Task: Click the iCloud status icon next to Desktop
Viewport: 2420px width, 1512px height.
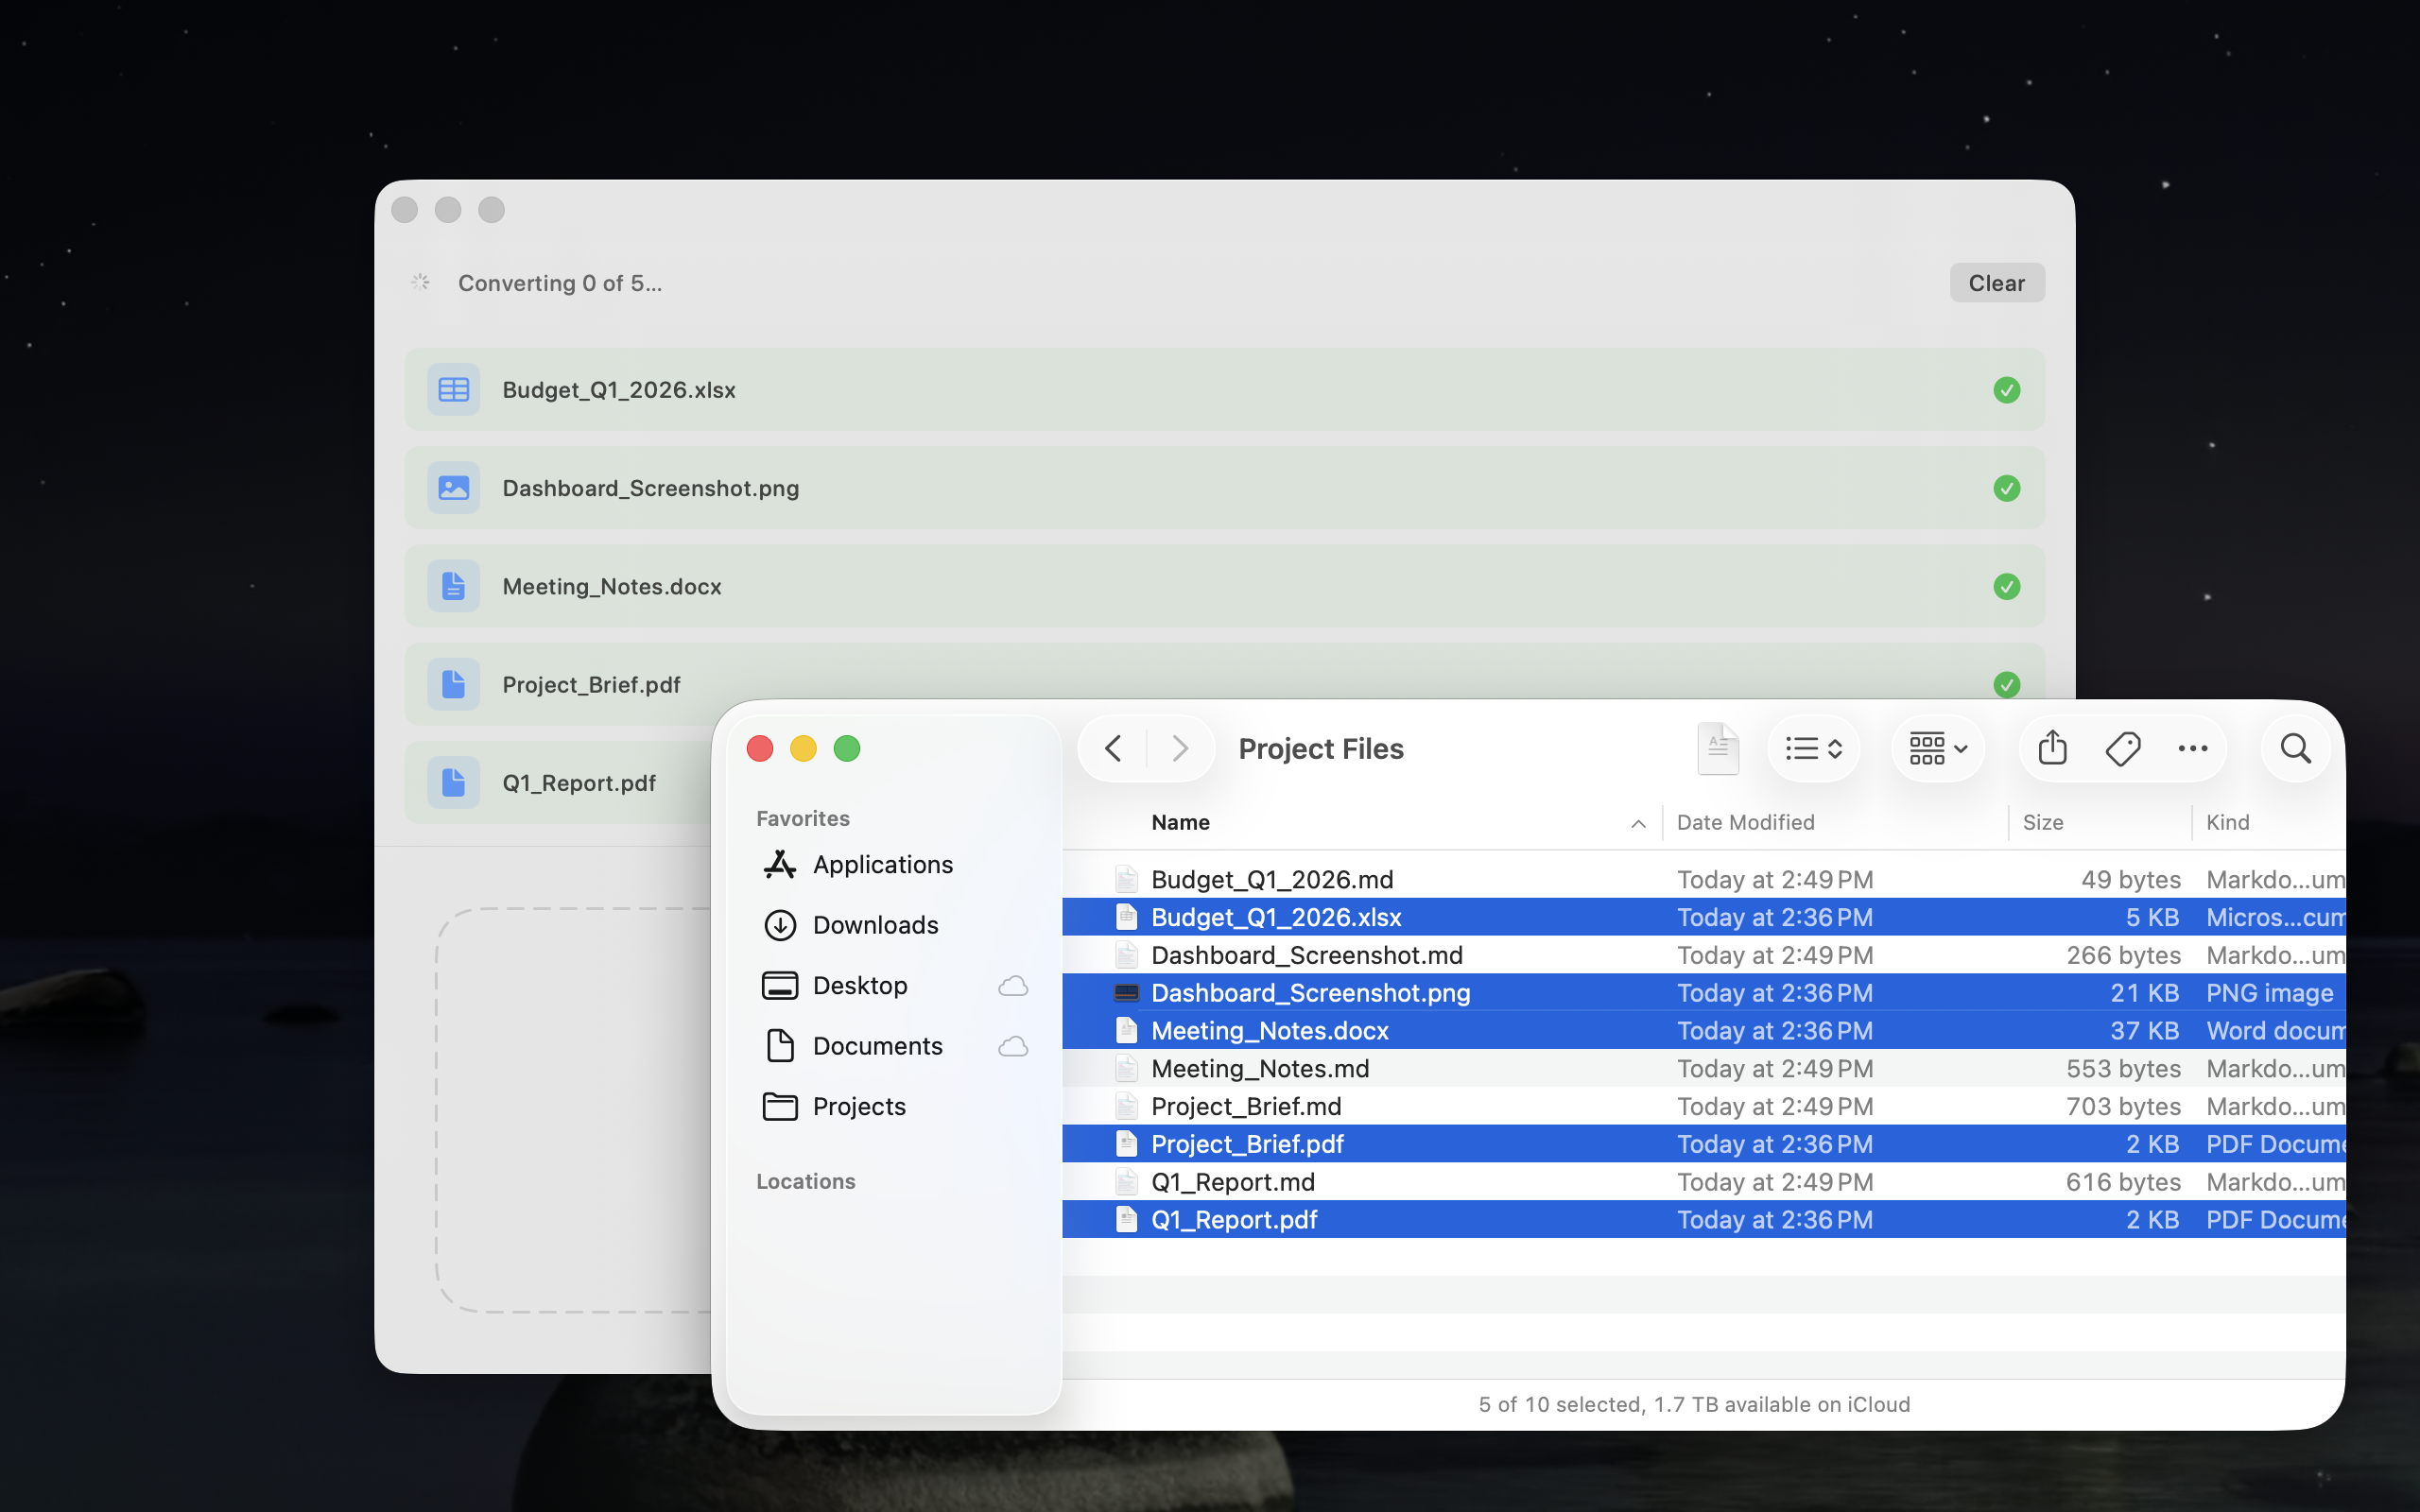Action: point(1012,985)
